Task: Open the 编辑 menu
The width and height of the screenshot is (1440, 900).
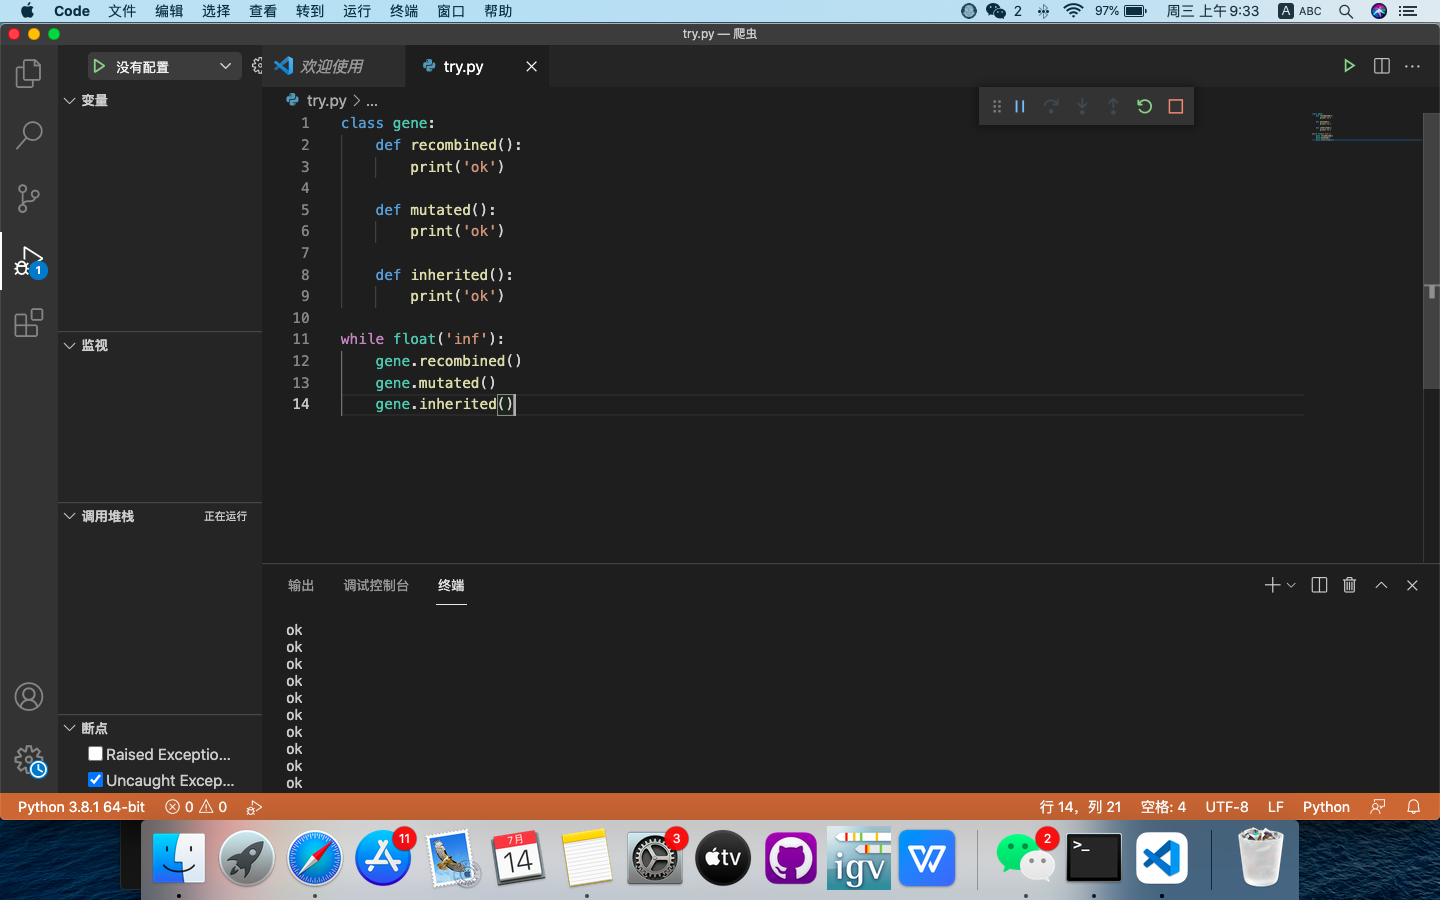Action: point(169,11)
